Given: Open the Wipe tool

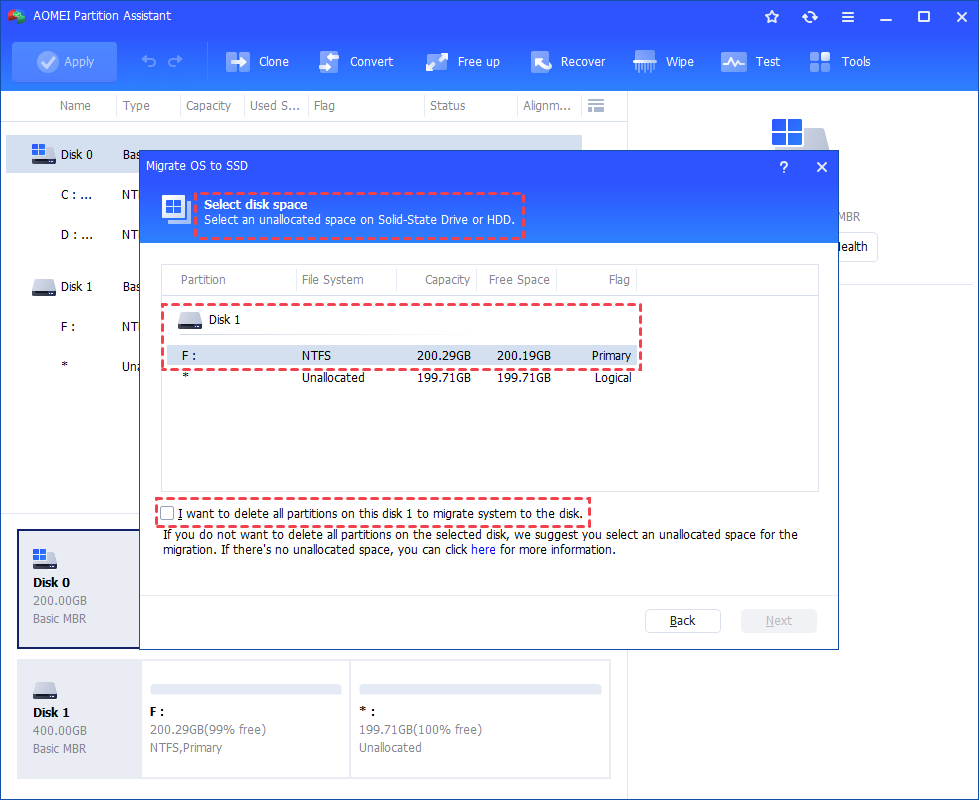Looking at the screenshot, I should pyautogui.click(x=663, y=62).
